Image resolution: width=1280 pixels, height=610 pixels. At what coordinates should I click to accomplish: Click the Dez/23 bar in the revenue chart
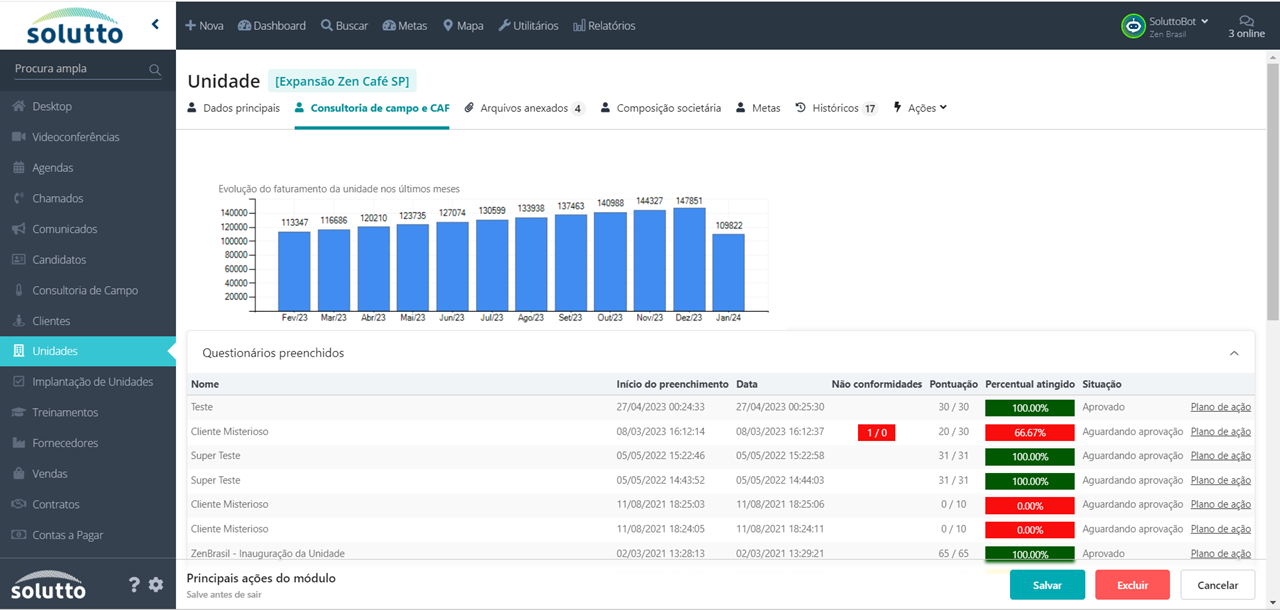coord(689,259)
